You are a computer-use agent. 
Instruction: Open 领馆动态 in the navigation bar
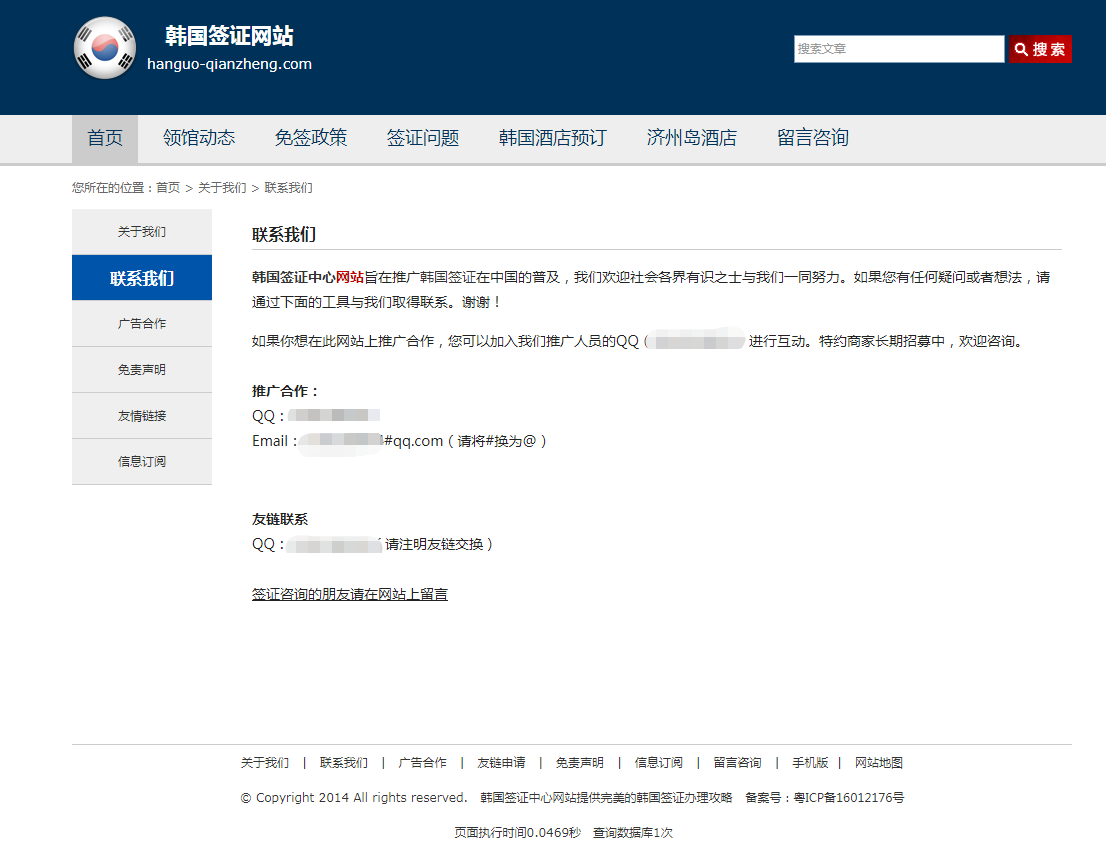(199, 138)
